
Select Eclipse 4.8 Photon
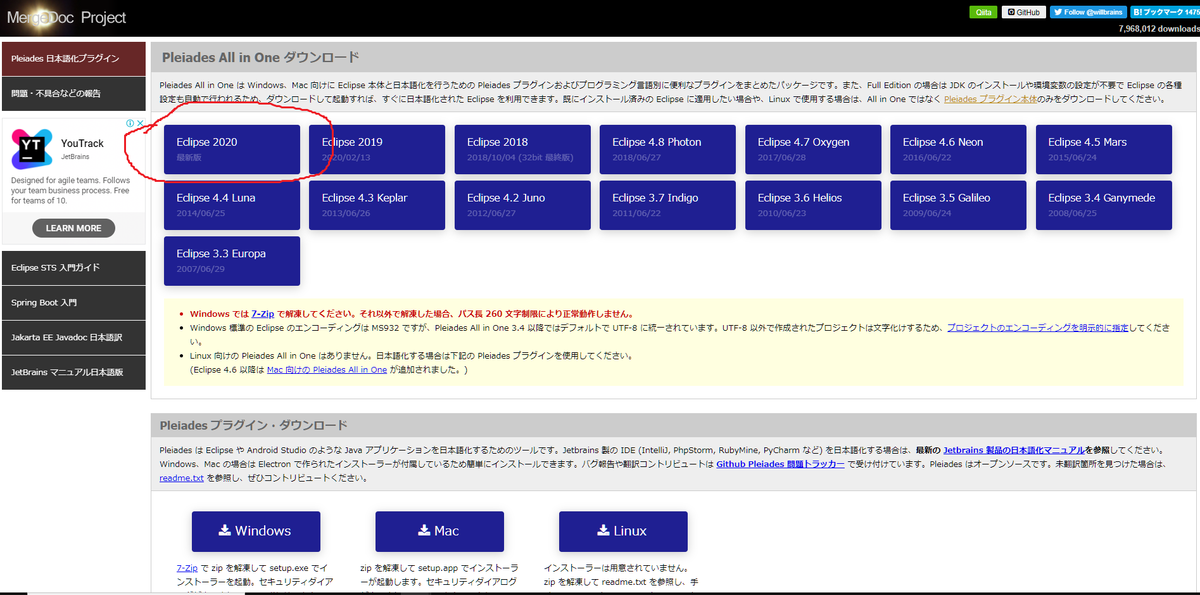click(x=667, y=149)
